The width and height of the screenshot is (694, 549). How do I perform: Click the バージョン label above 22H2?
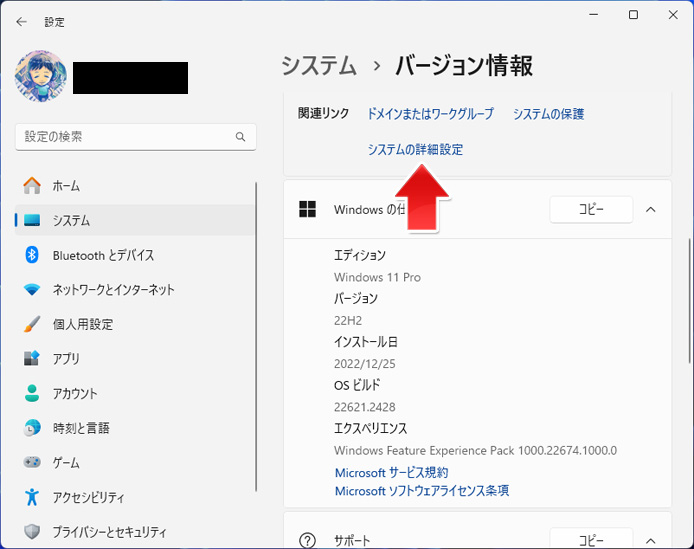coord(355,298)
